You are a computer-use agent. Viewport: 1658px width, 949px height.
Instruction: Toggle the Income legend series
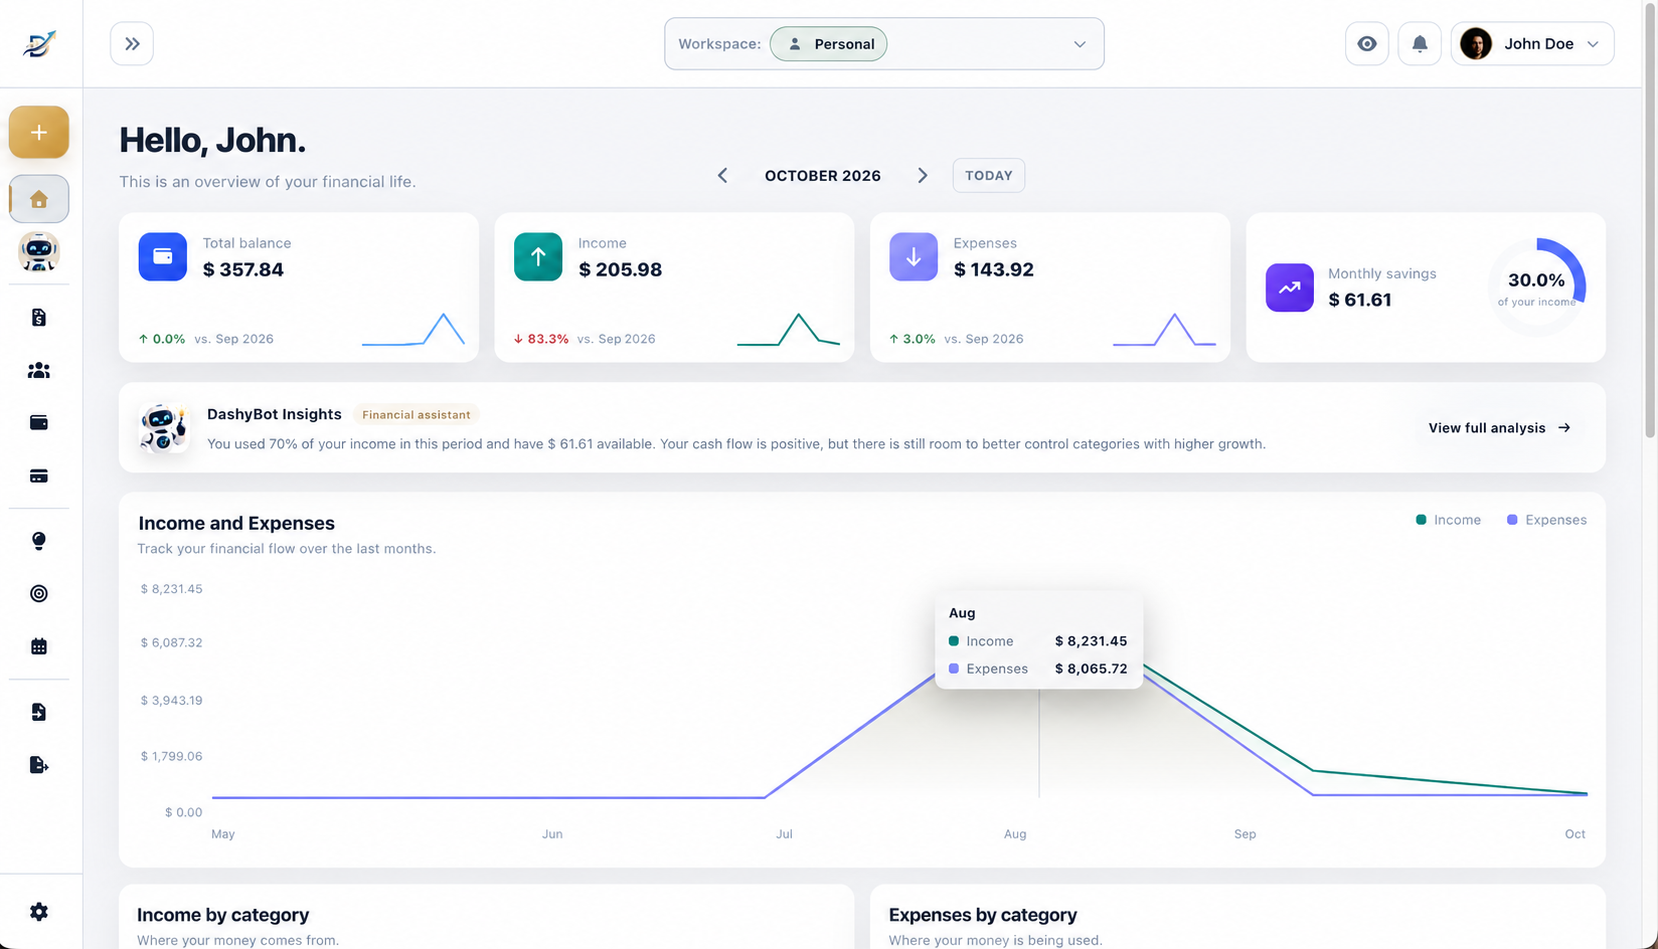(x=1448, y=520)
